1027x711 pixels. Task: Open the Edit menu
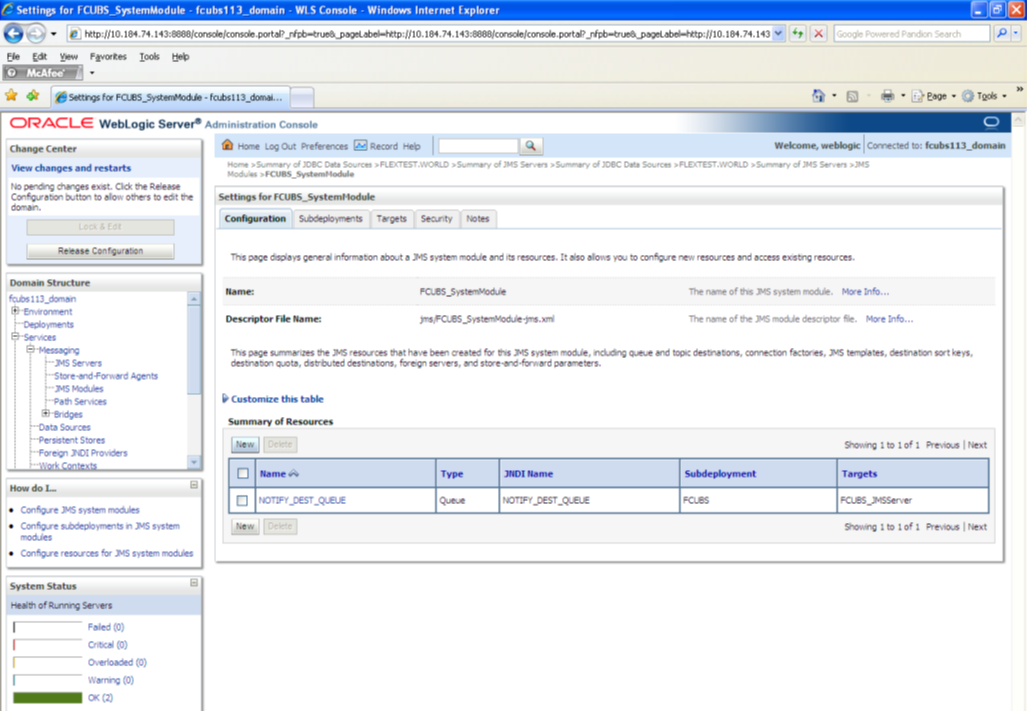39,56
